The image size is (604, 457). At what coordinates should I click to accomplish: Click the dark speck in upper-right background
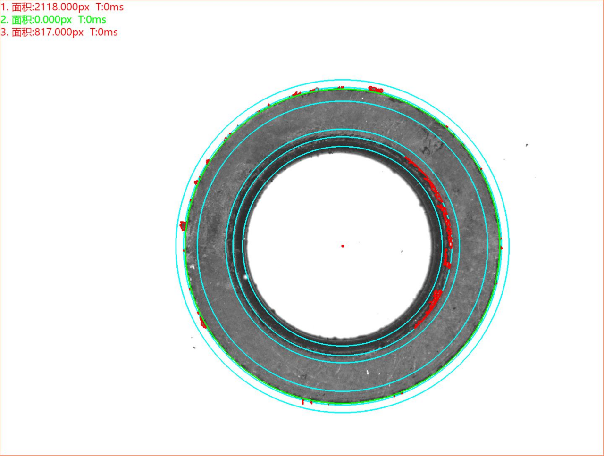tap(527, 145)
